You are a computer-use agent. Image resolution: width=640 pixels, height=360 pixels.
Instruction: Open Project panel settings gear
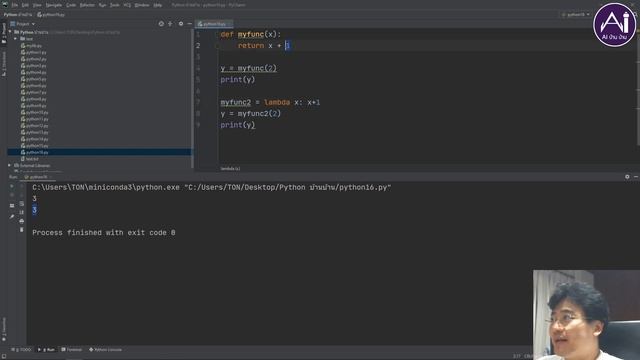coord(181,24)
